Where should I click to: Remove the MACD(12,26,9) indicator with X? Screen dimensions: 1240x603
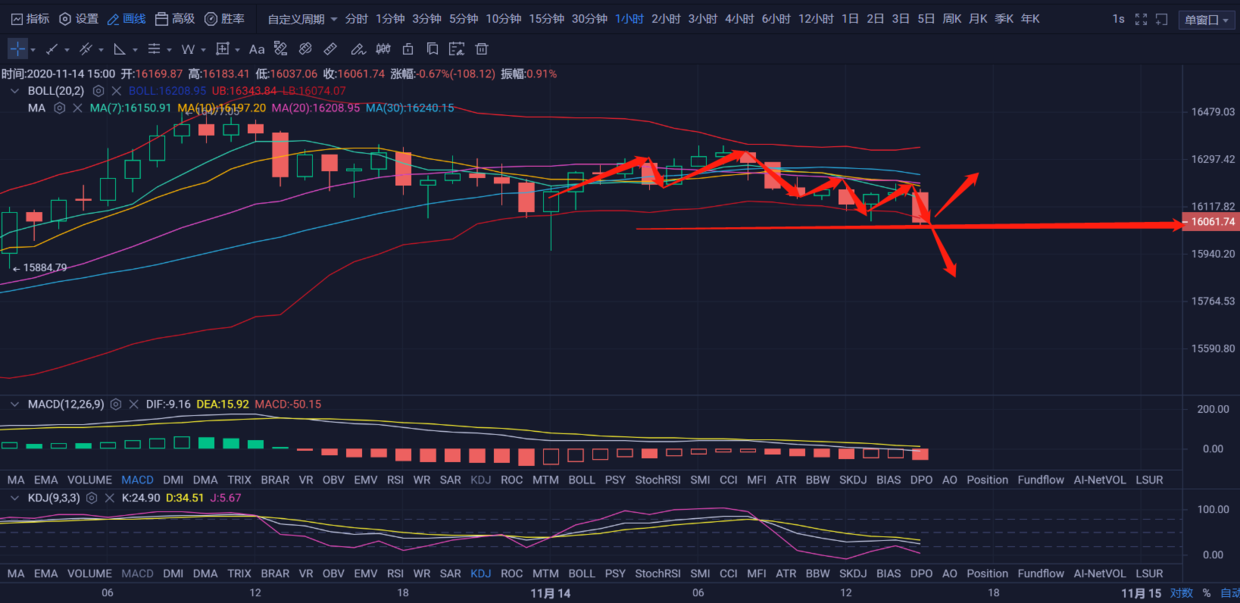tap(133, 405)
